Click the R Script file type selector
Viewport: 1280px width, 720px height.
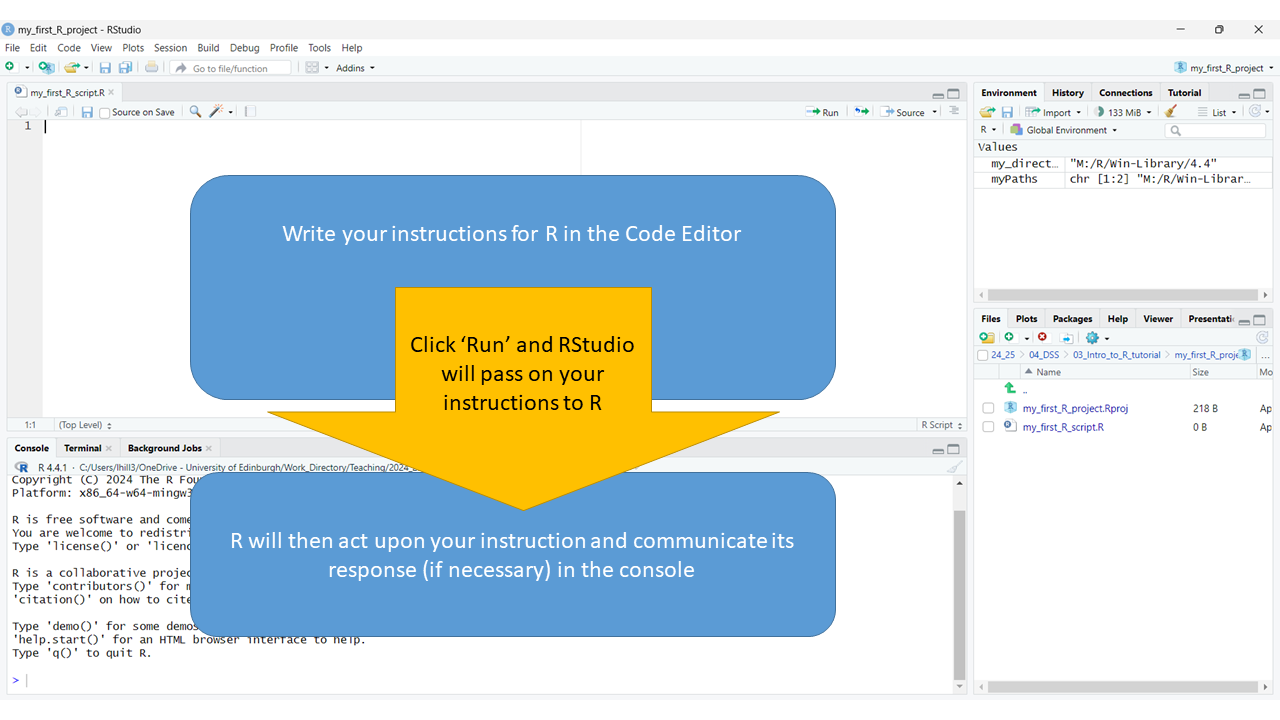[x=940, y=425]
